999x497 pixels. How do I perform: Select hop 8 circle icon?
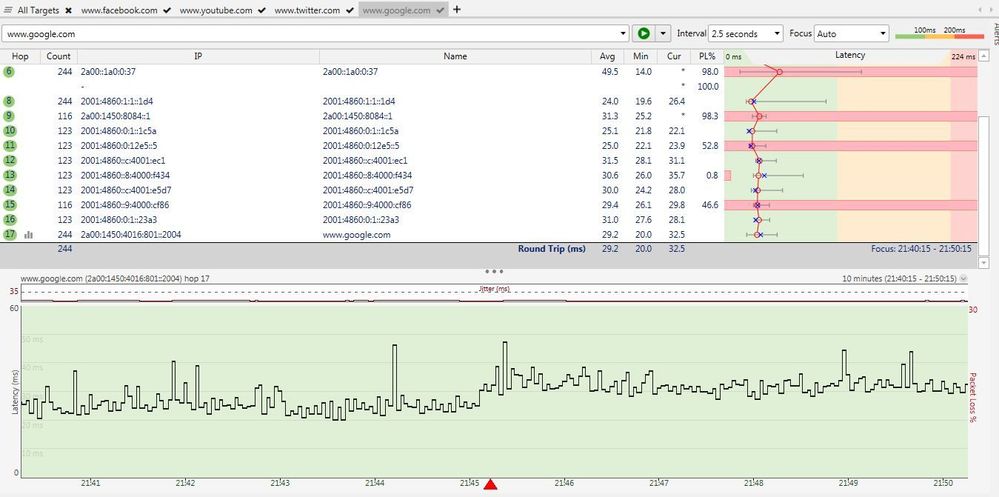click(9, 101)
